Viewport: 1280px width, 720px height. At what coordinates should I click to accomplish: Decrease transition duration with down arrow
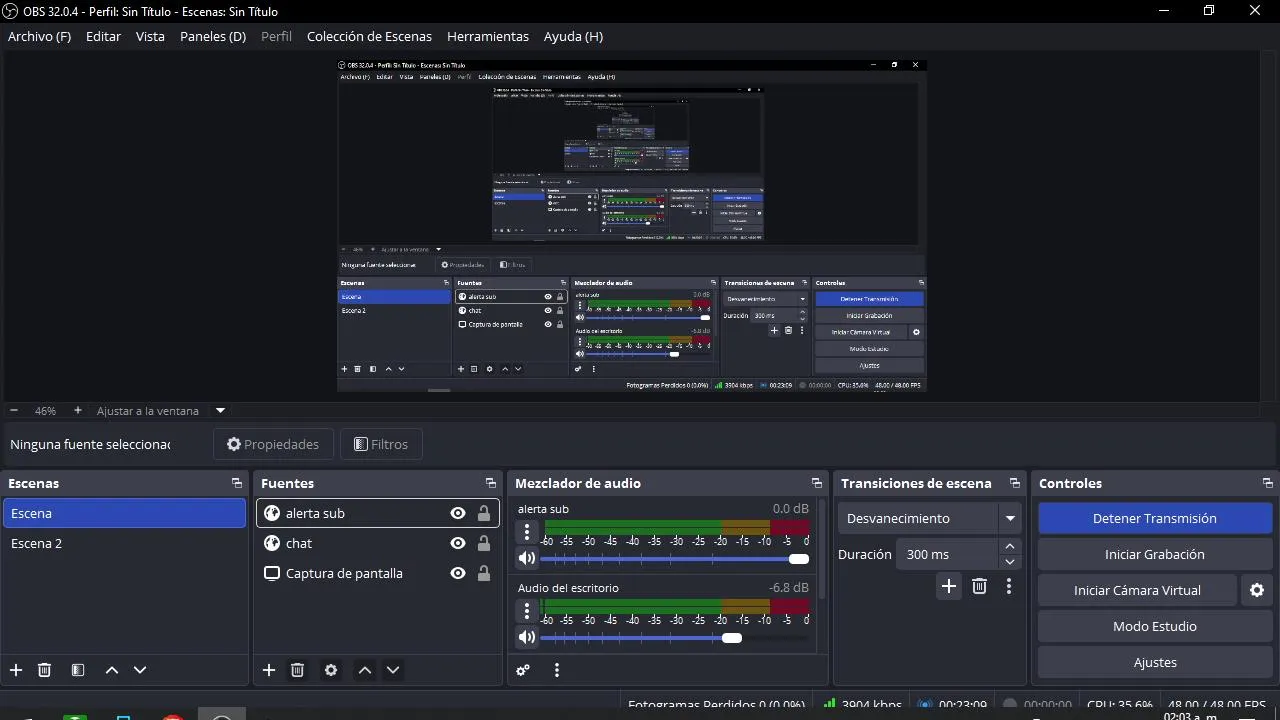click(x=1010, y=561)
